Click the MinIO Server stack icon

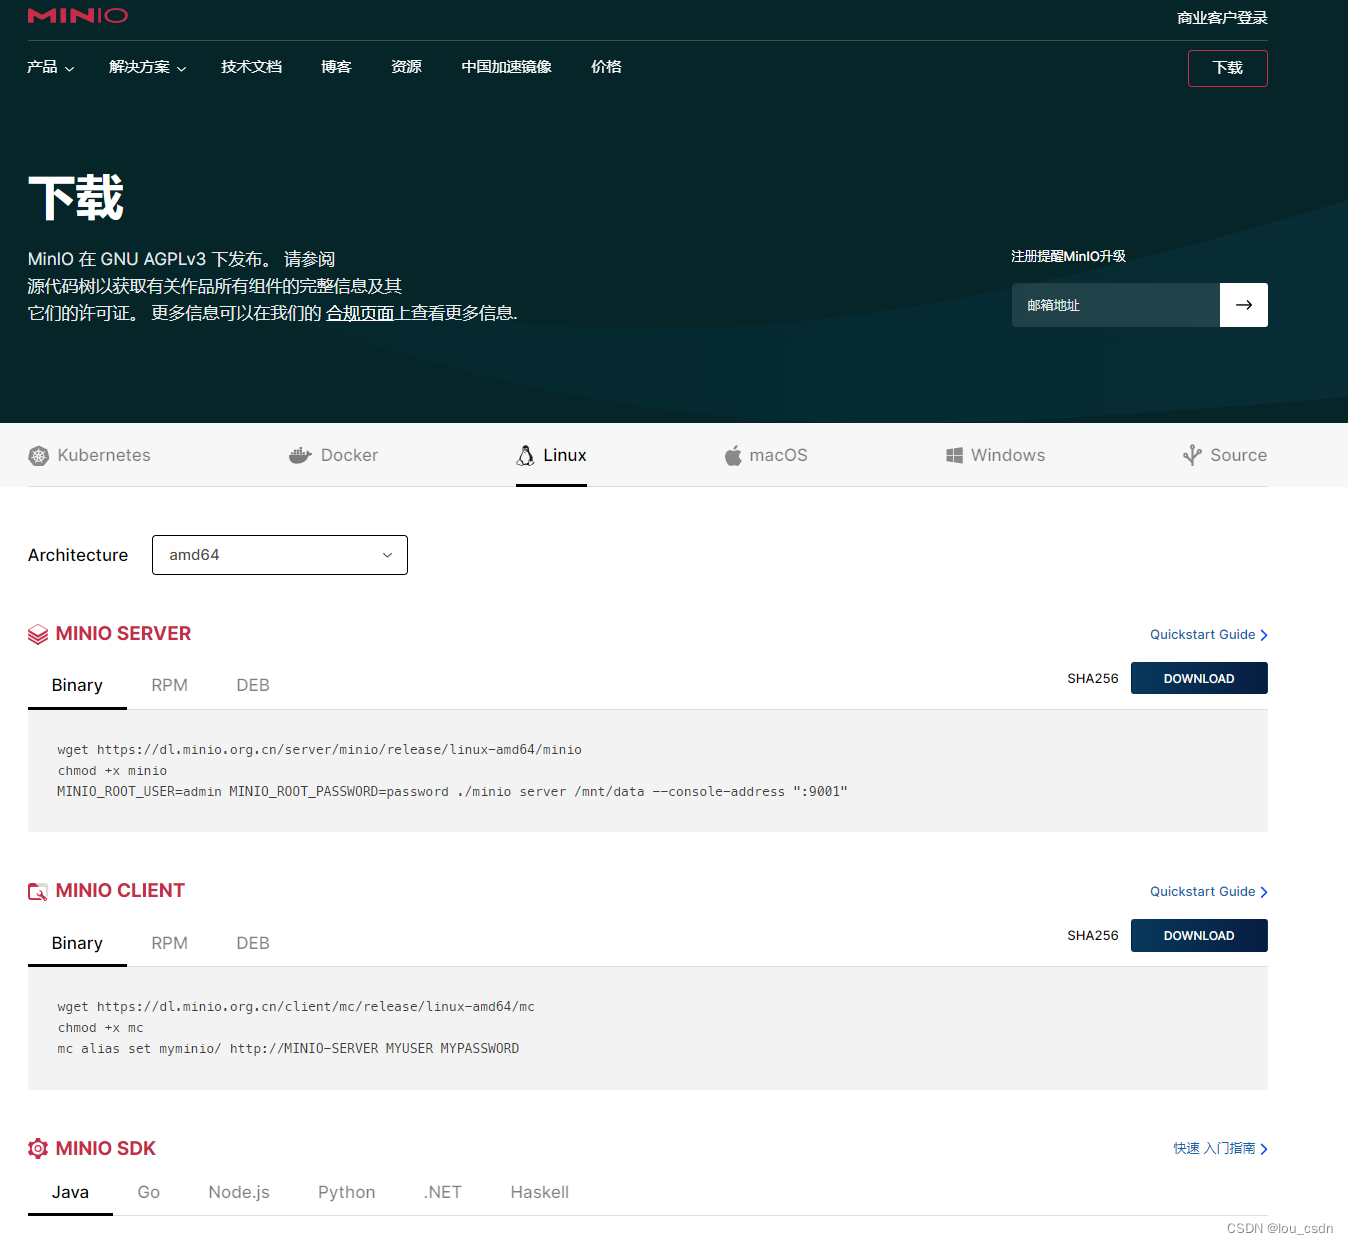point(38,634)
